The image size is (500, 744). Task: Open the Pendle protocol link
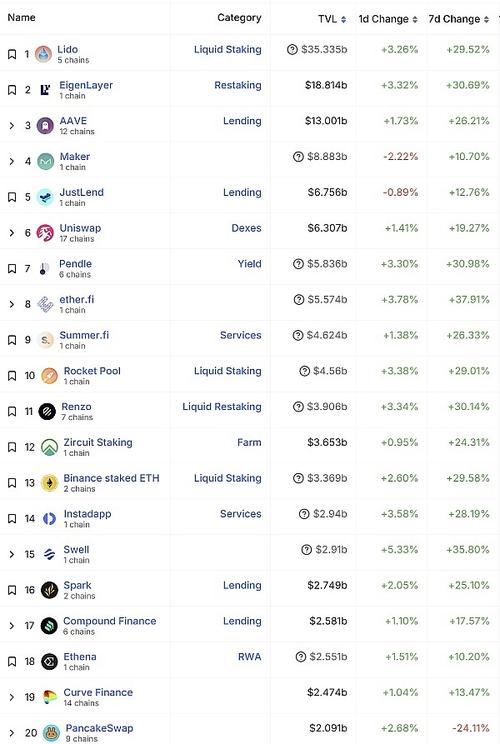pos(75,264)
